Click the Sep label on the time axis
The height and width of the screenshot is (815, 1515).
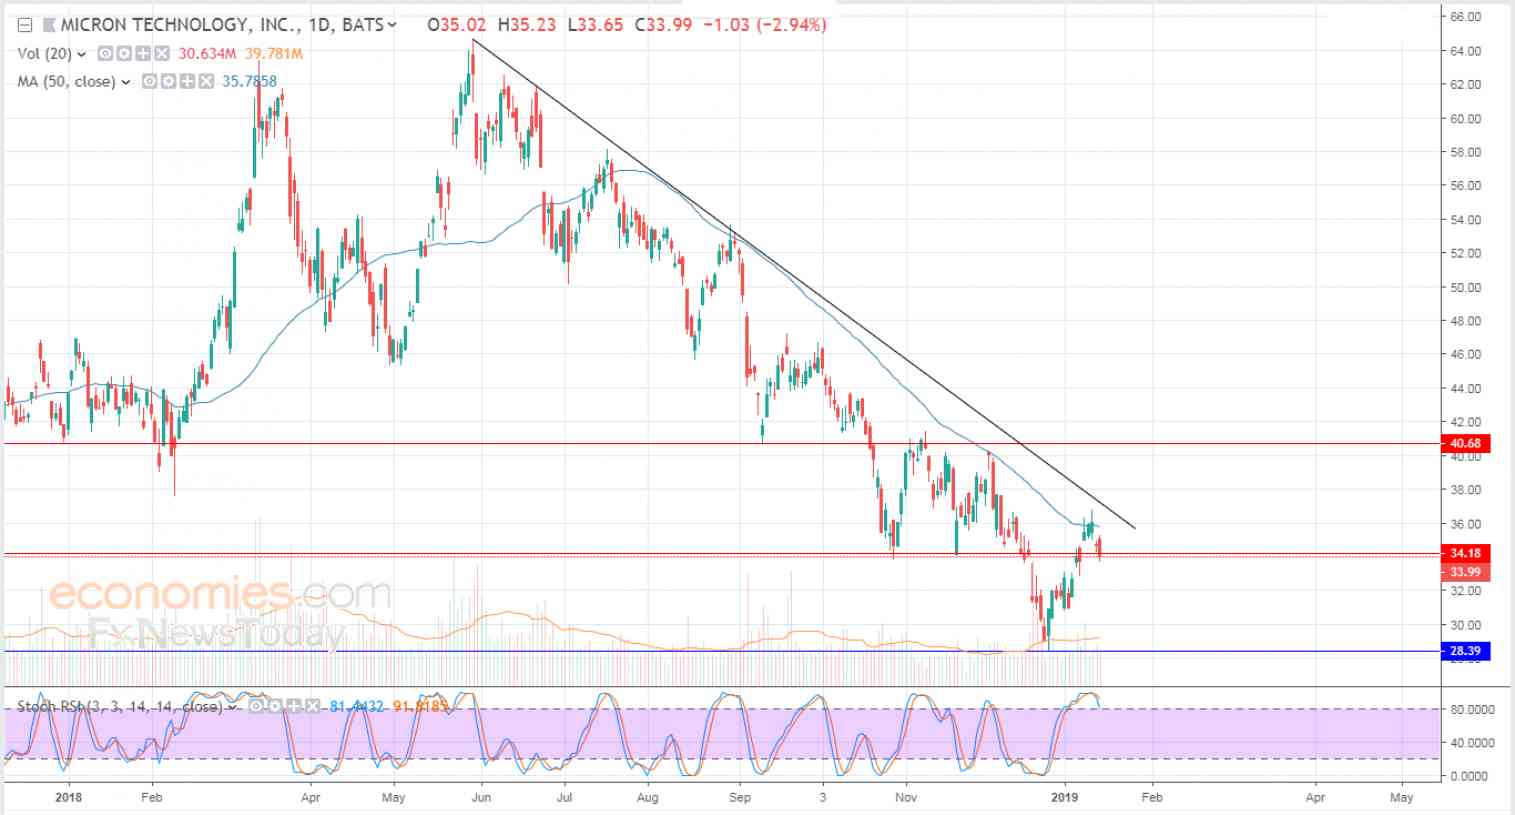(740, 797)
